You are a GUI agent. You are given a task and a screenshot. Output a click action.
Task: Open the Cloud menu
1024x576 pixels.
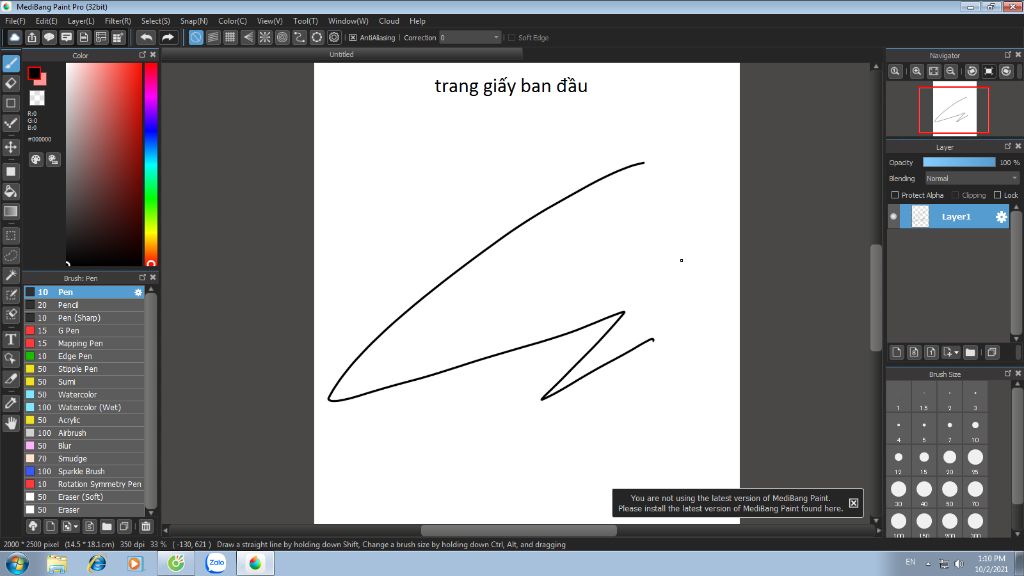click(x=389, y=21)
